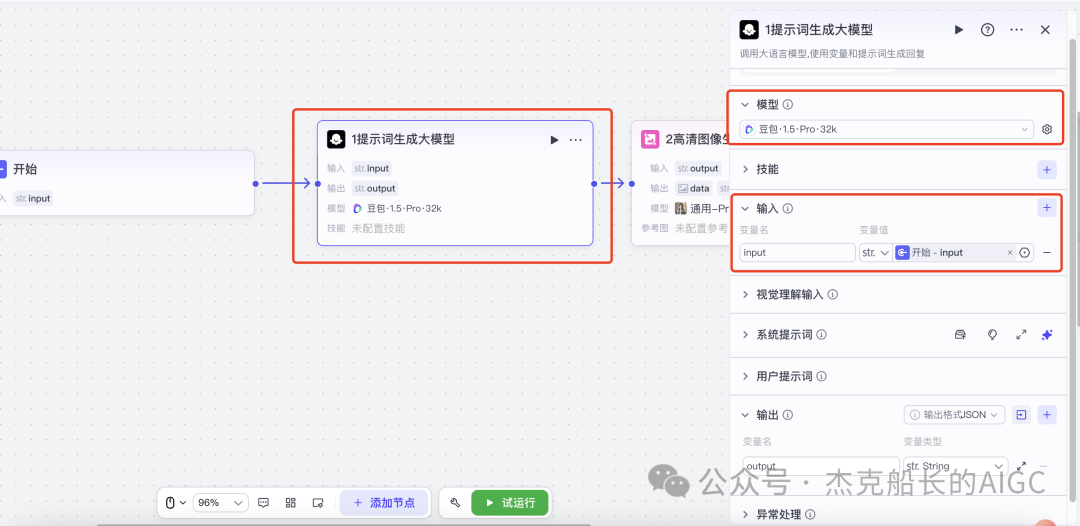
Task: Show info tooltip beside 用户提示词
Action: pos(822,377)
